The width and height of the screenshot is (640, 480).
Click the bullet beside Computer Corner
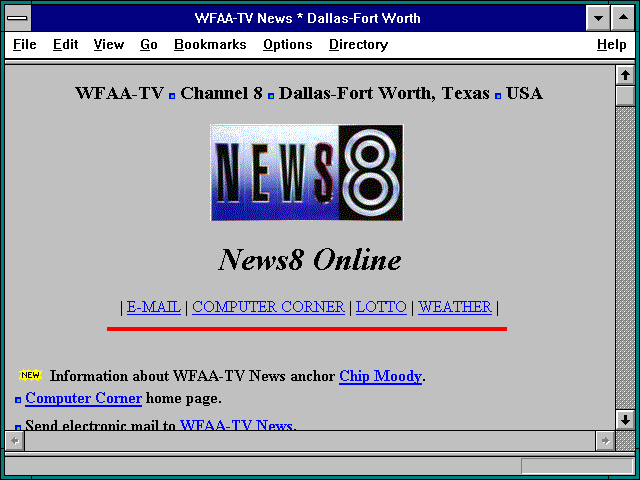pyautogui.click(x=18, y=400)
